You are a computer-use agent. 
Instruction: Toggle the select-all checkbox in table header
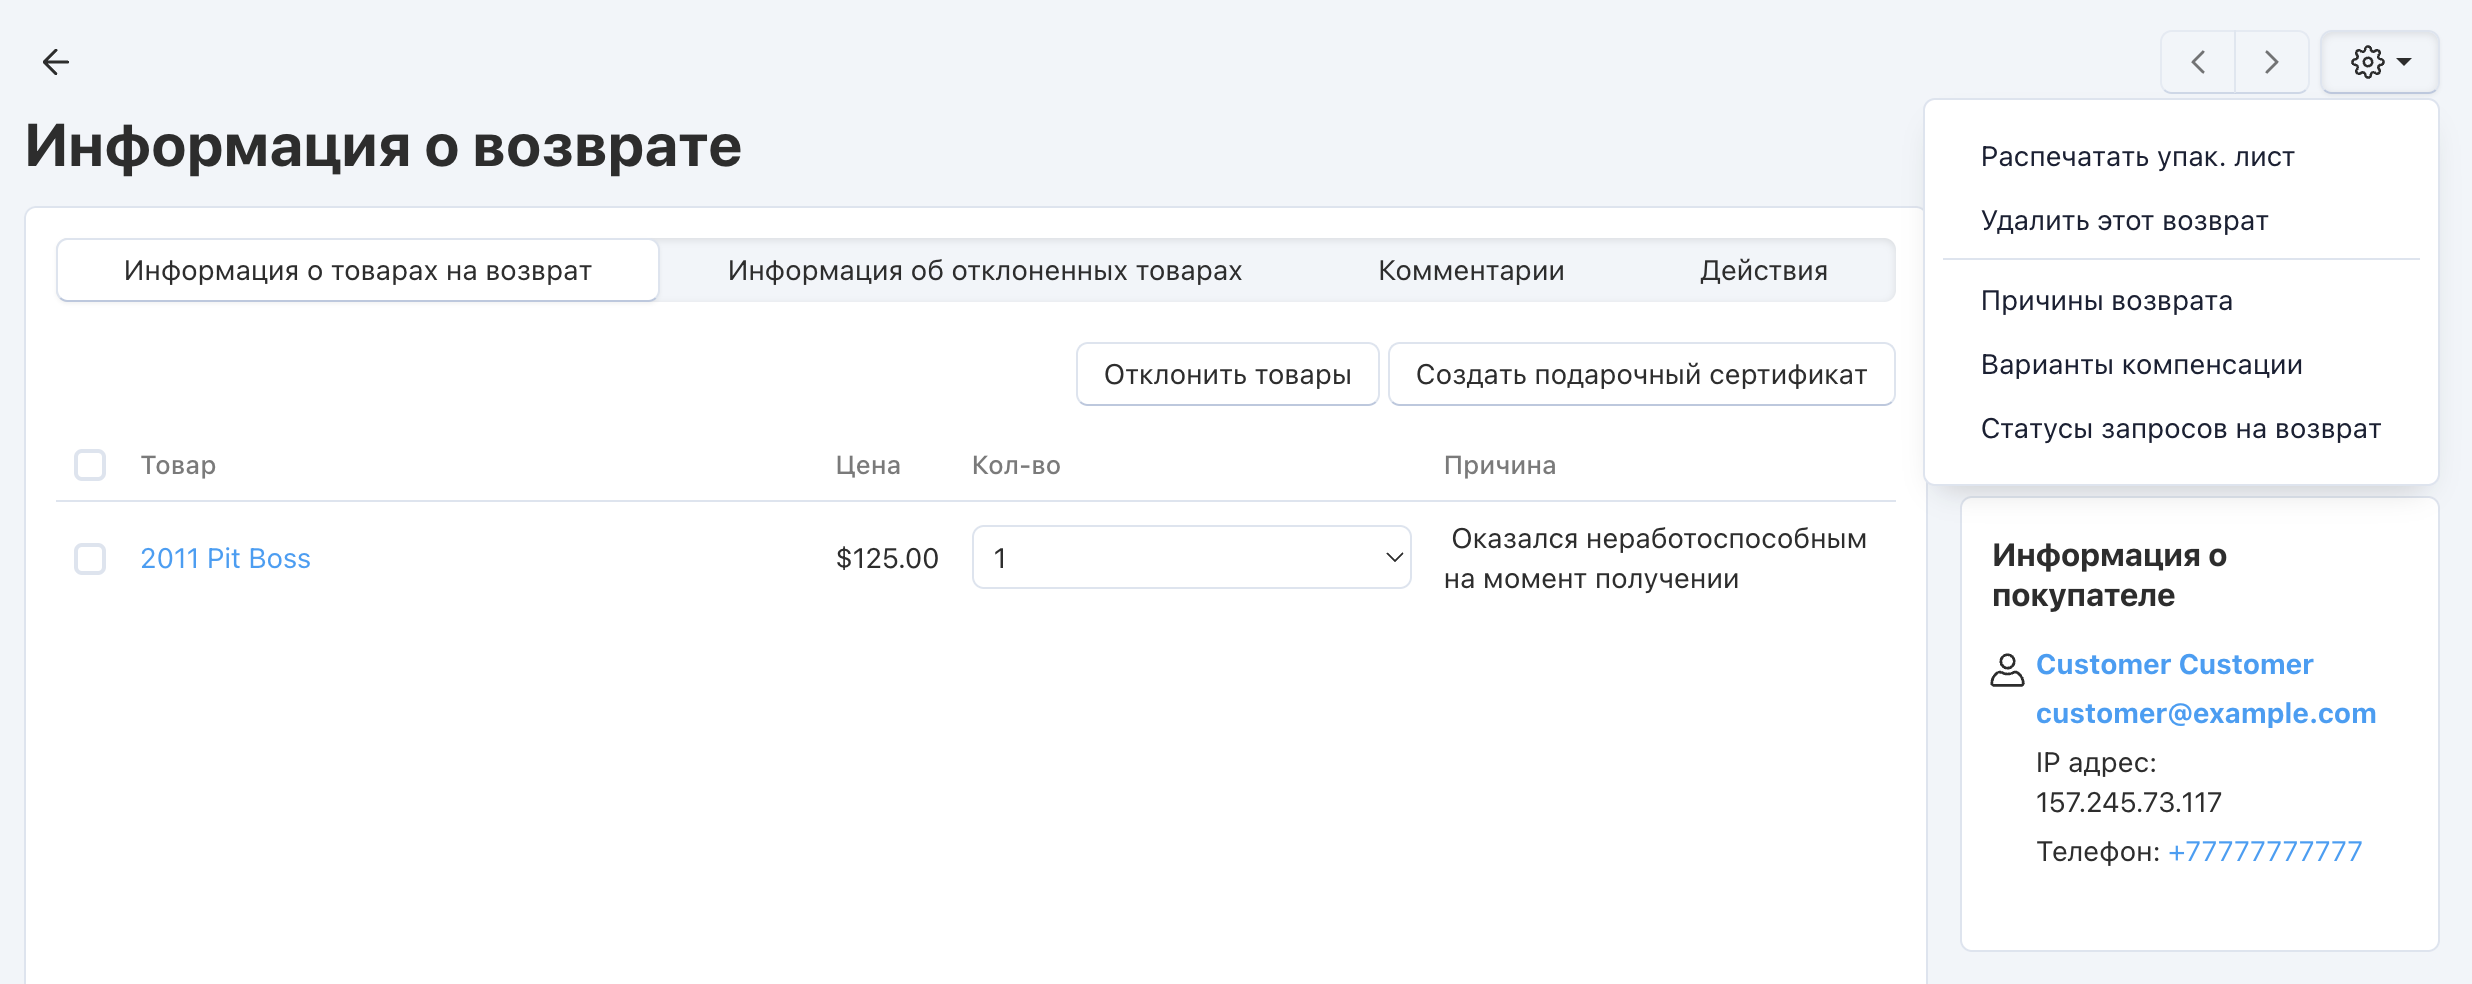pos(90,465)
